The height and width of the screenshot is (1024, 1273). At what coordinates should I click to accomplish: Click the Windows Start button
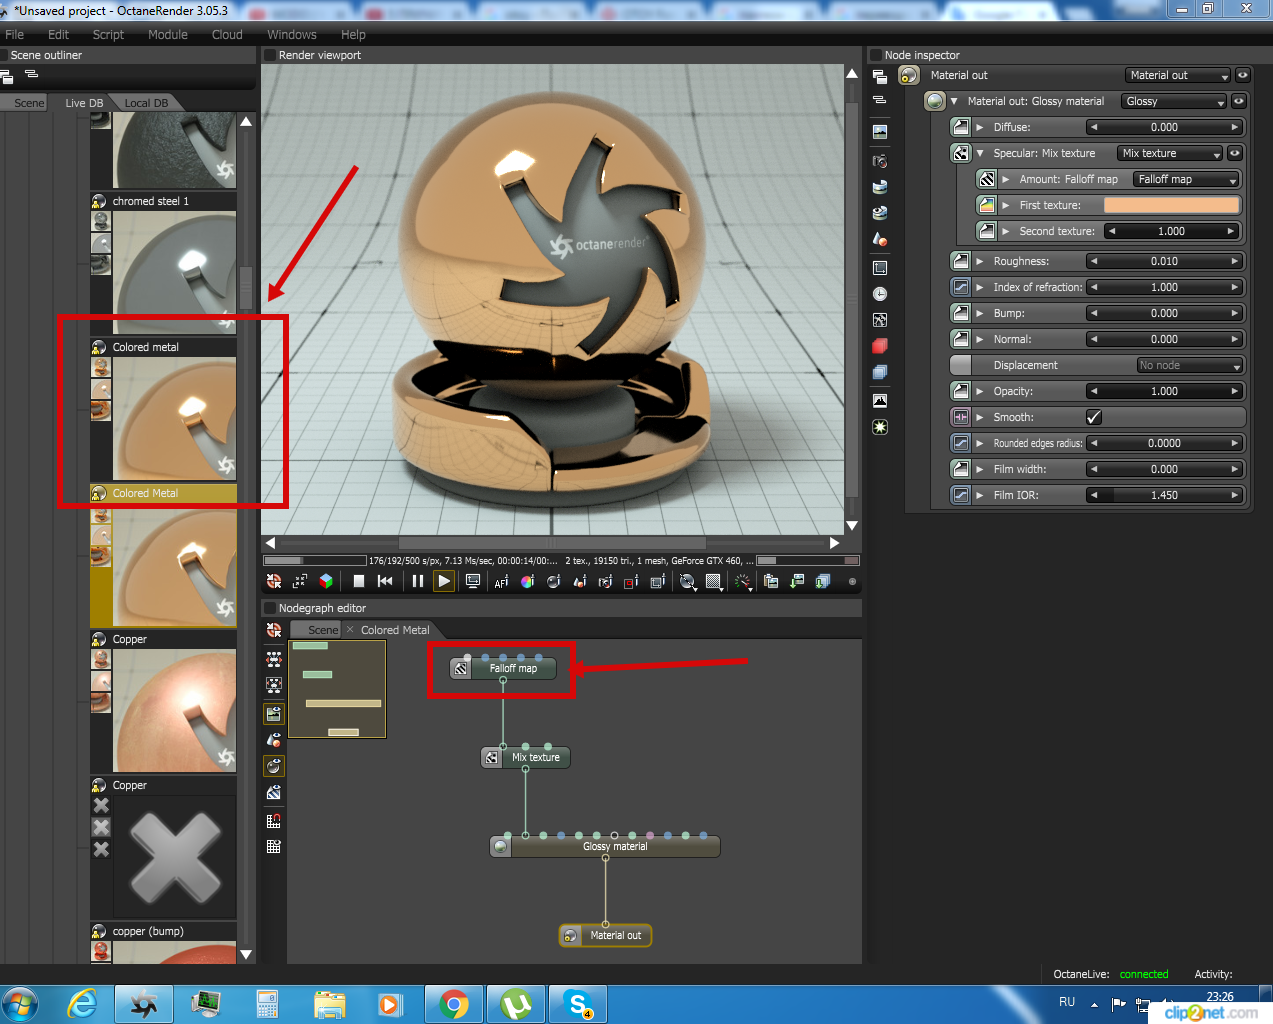coord(19,1004)
